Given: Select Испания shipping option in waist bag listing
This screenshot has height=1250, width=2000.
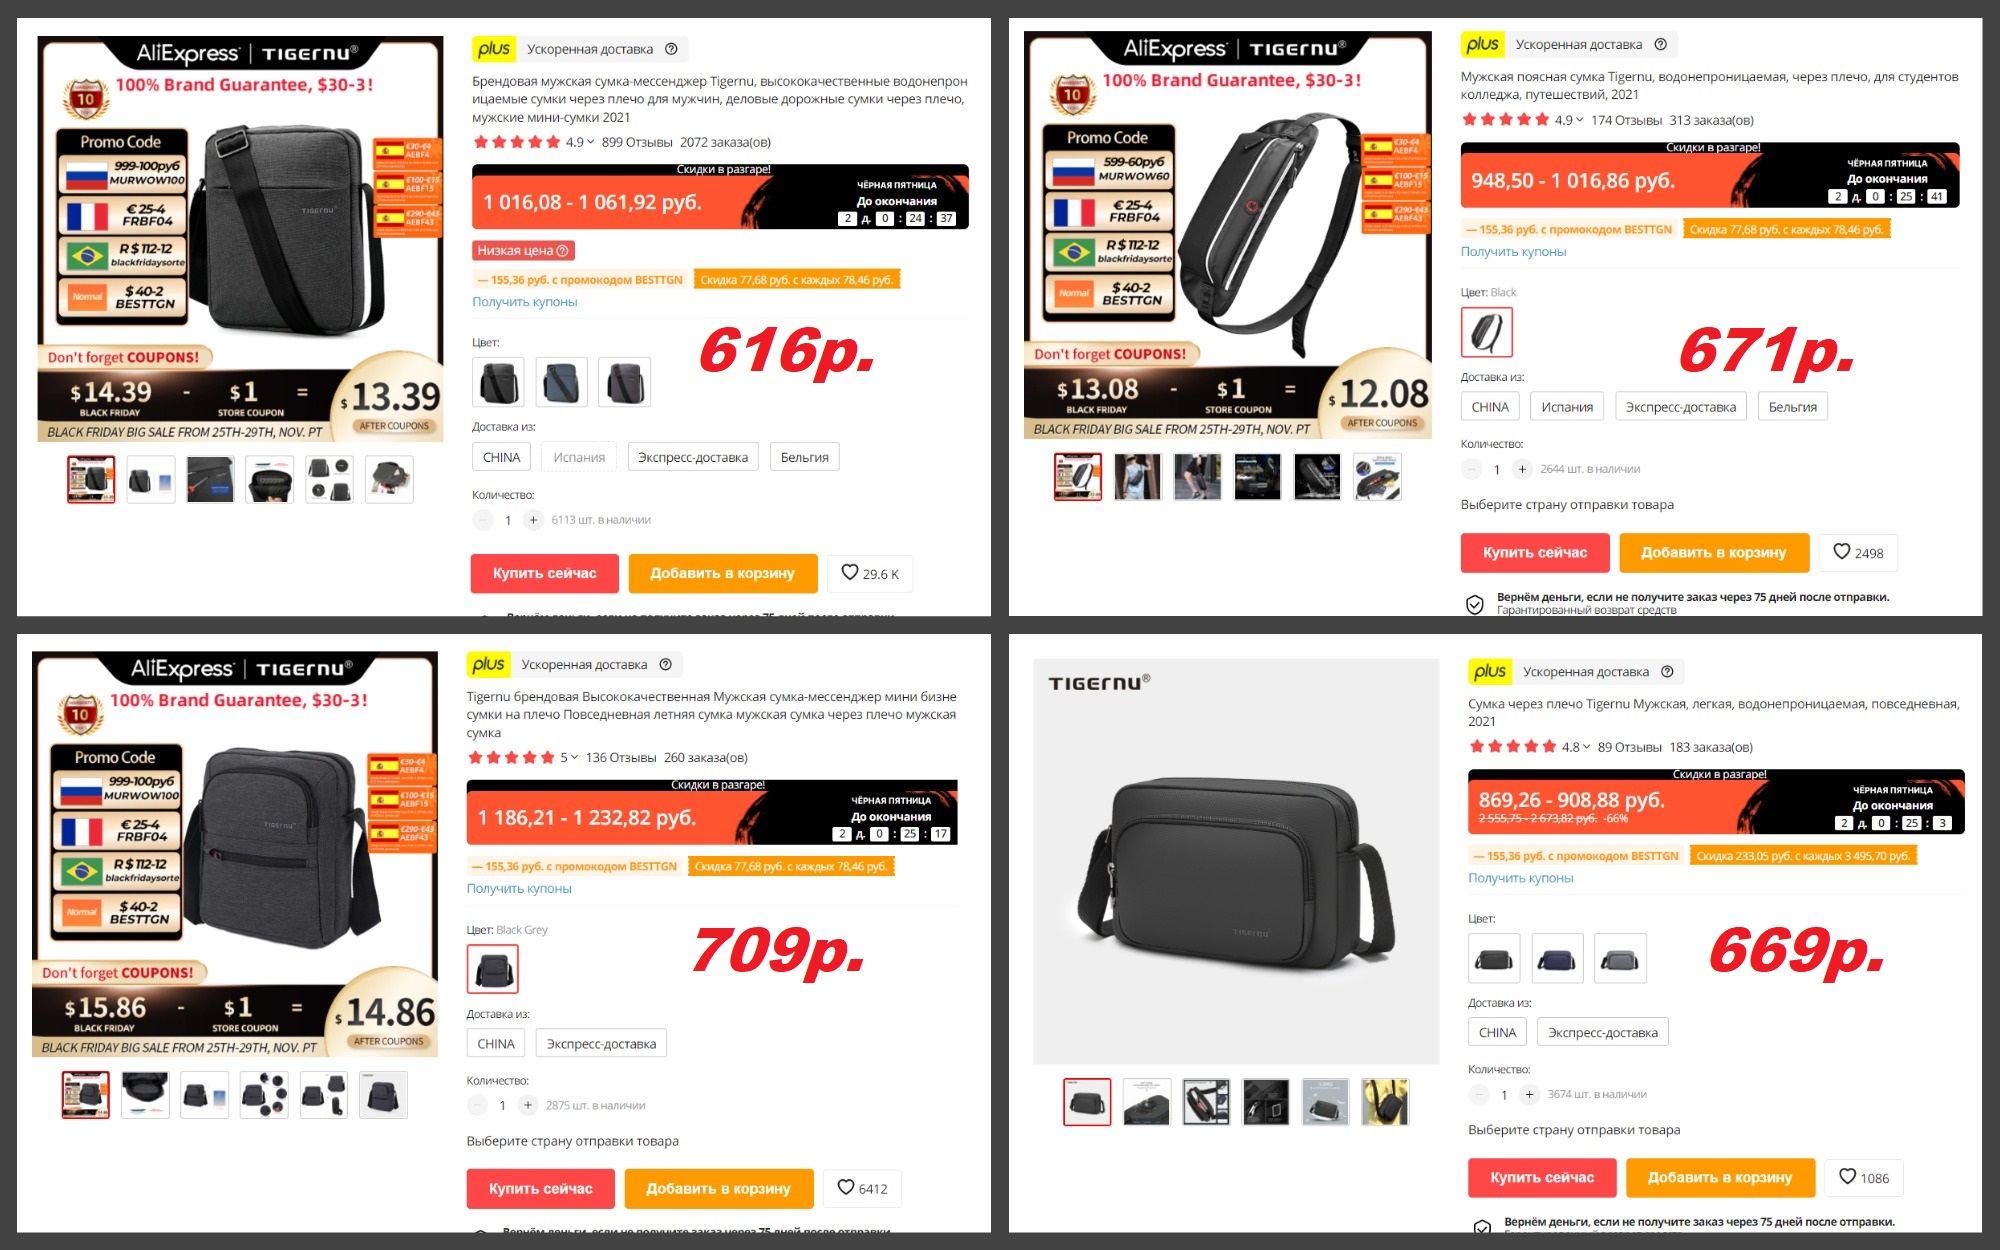Looking at the screenshot, I should pos(1567,407).
